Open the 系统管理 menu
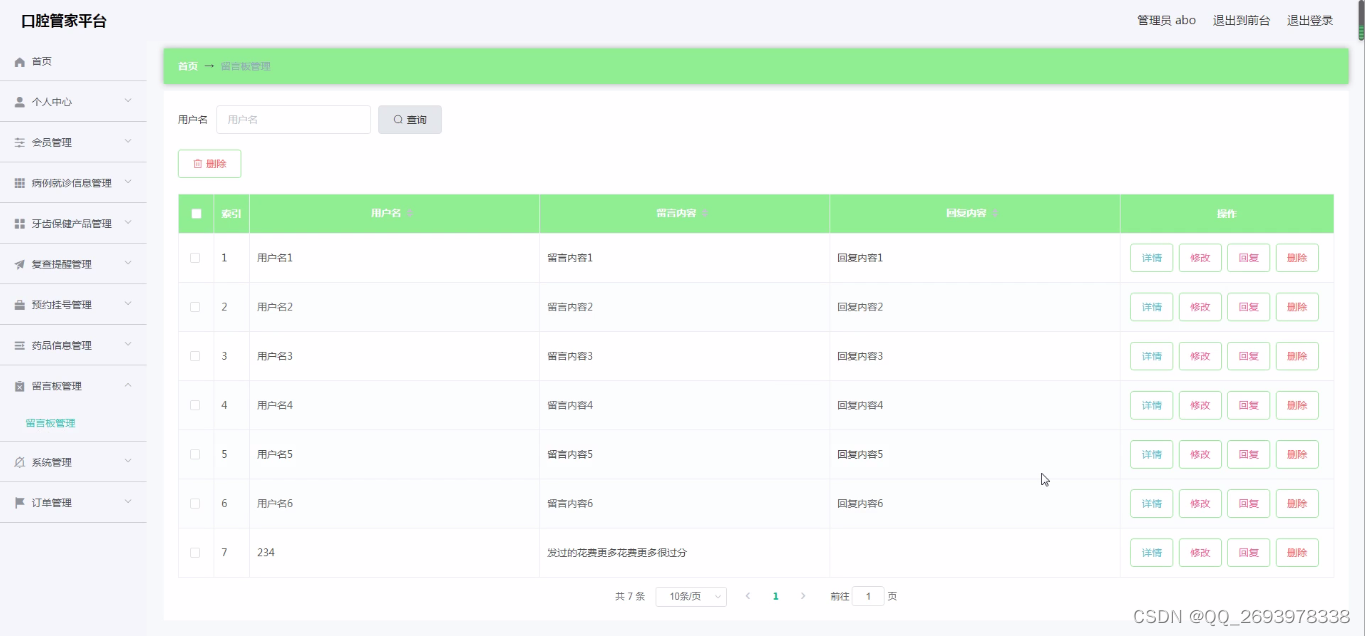Screen dimensions: 1365x636 point(73,462)
